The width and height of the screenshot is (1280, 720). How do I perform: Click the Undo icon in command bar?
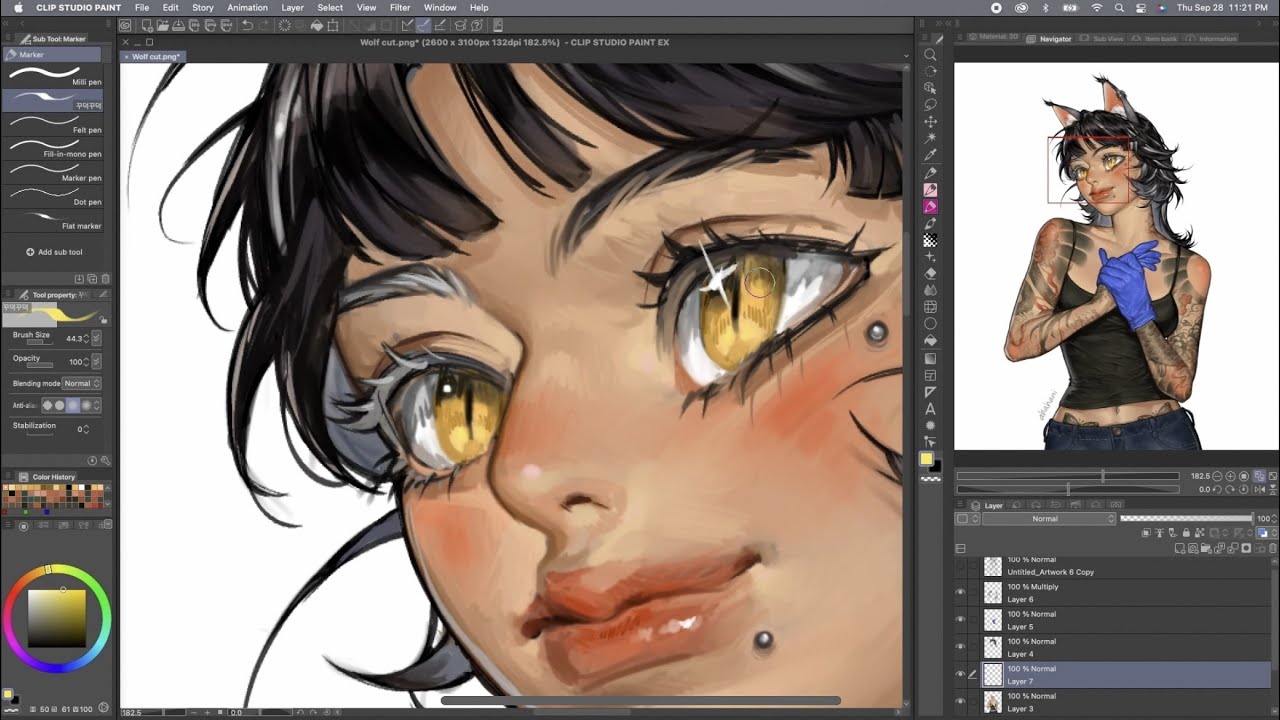pyautogui.click(x=247, y=25)
